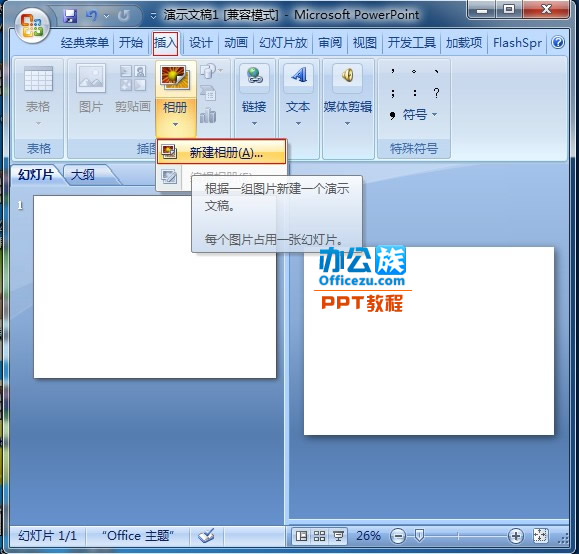This screenshot has height=554, width=579.
Task: Click the 剪贴画 clip art icon
Action: click(133, 78)
